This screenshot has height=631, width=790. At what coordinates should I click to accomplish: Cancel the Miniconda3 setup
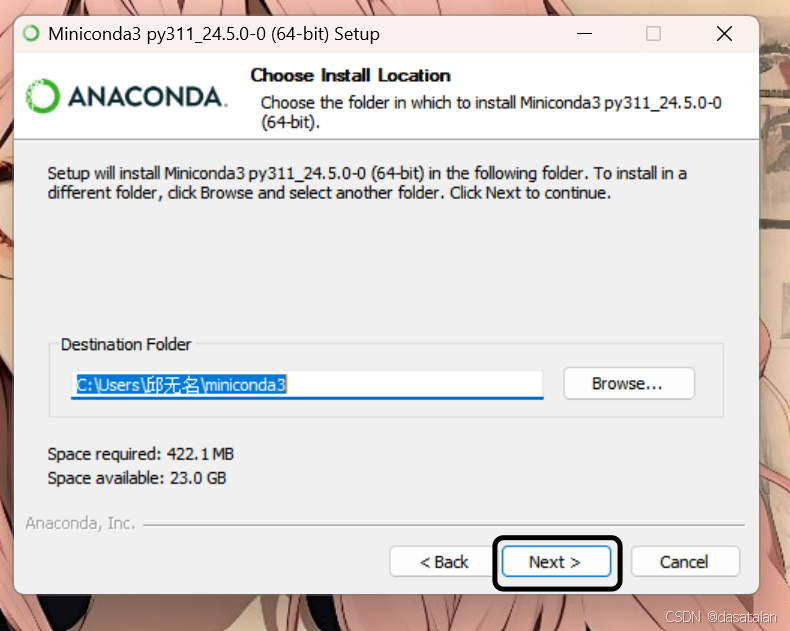[x=685, y=562]
